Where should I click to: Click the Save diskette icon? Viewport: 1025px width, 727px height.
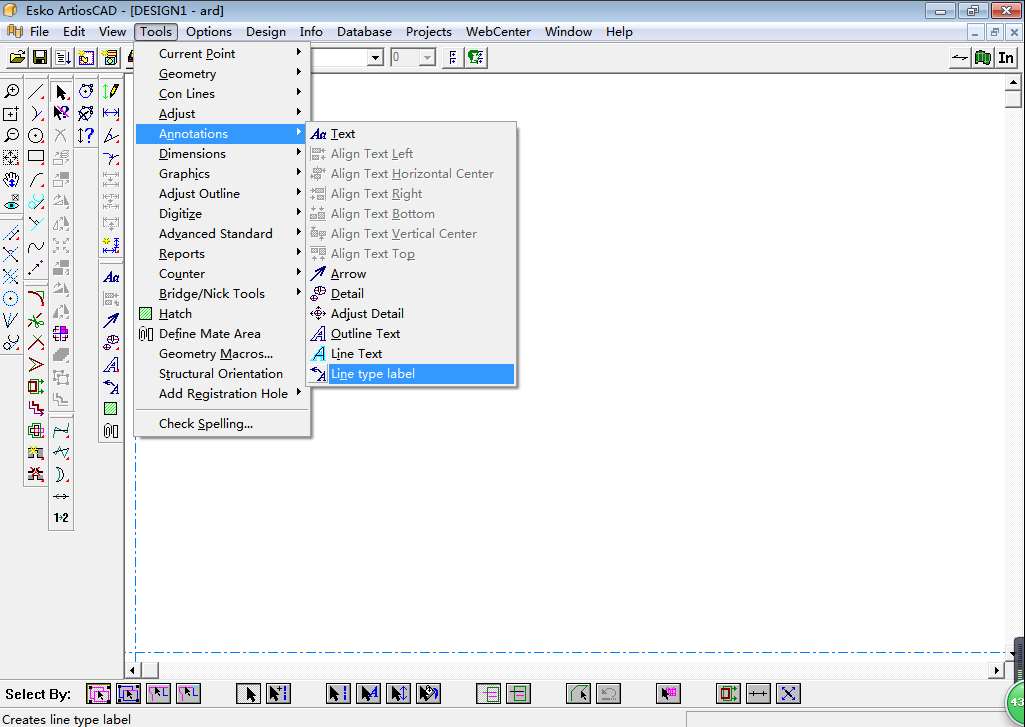[x=40, y=58]
